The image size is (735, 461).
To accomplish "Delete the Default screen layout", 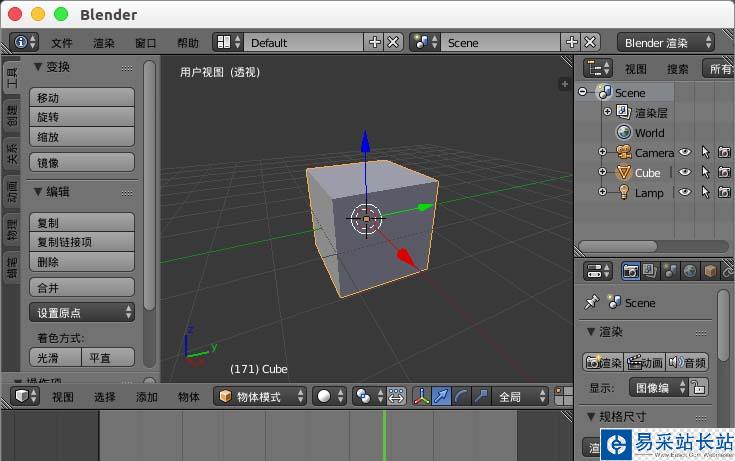I will tap(393, 42).
